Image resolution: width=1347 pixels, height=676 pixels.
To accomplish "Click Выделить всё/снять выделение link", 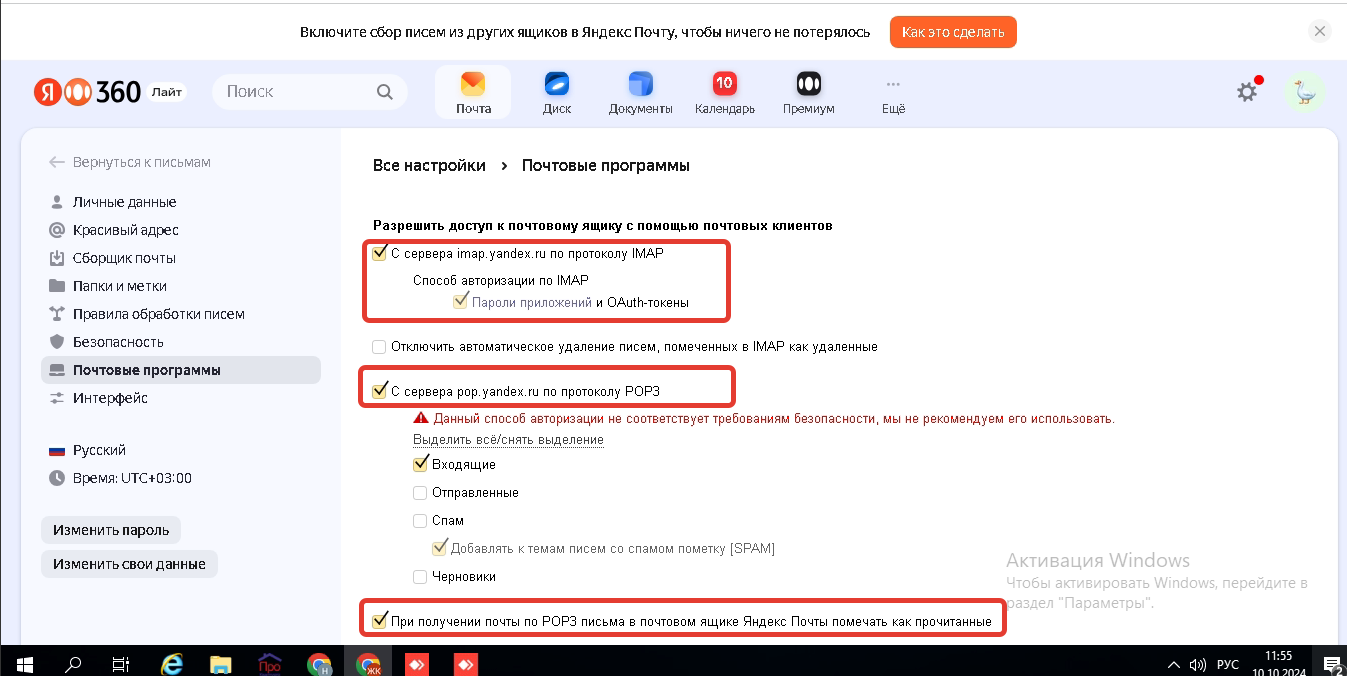I will 508,440.
